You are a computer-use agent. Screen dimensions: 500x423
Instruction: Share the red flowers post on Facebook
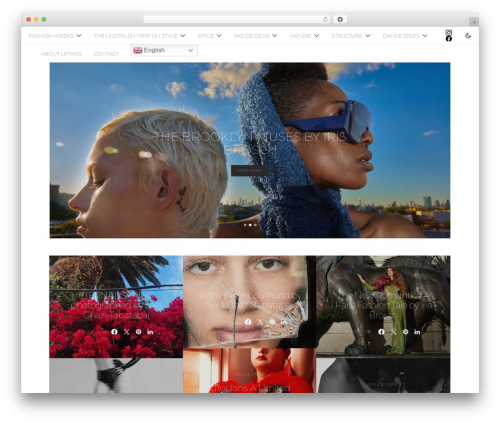tap(114, 332)
